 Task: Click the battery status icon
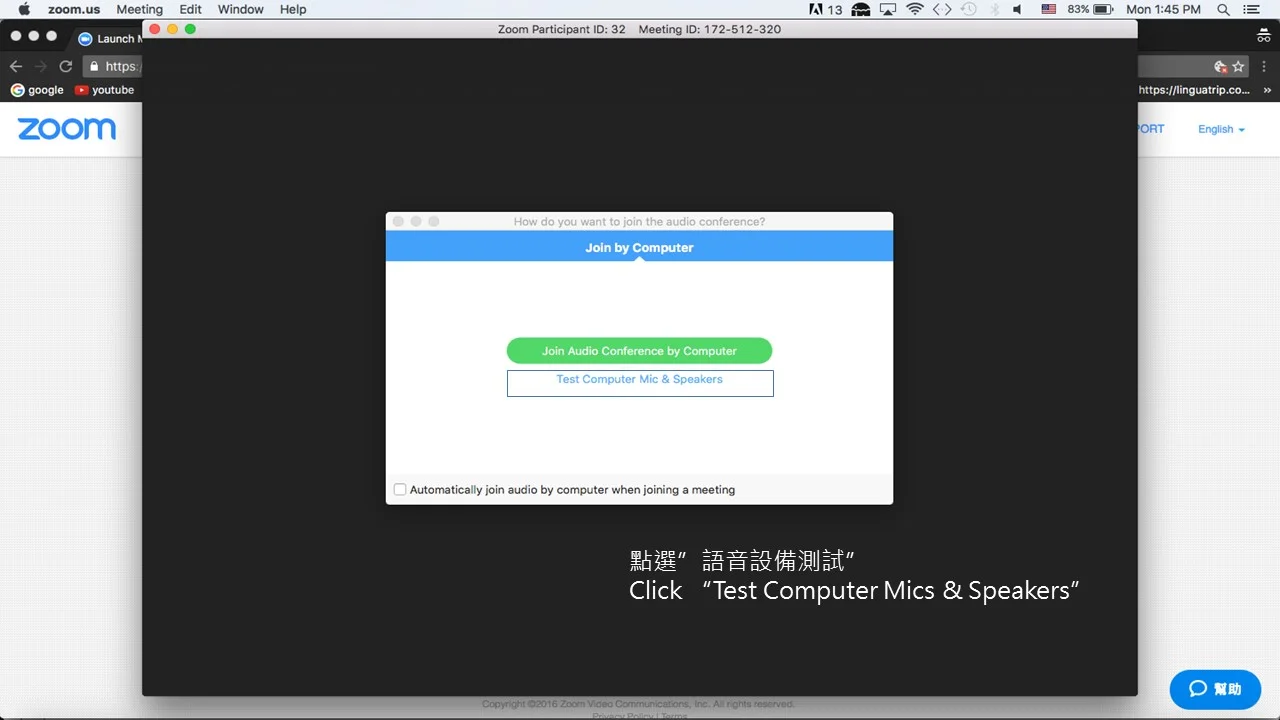click(1103, 9)
